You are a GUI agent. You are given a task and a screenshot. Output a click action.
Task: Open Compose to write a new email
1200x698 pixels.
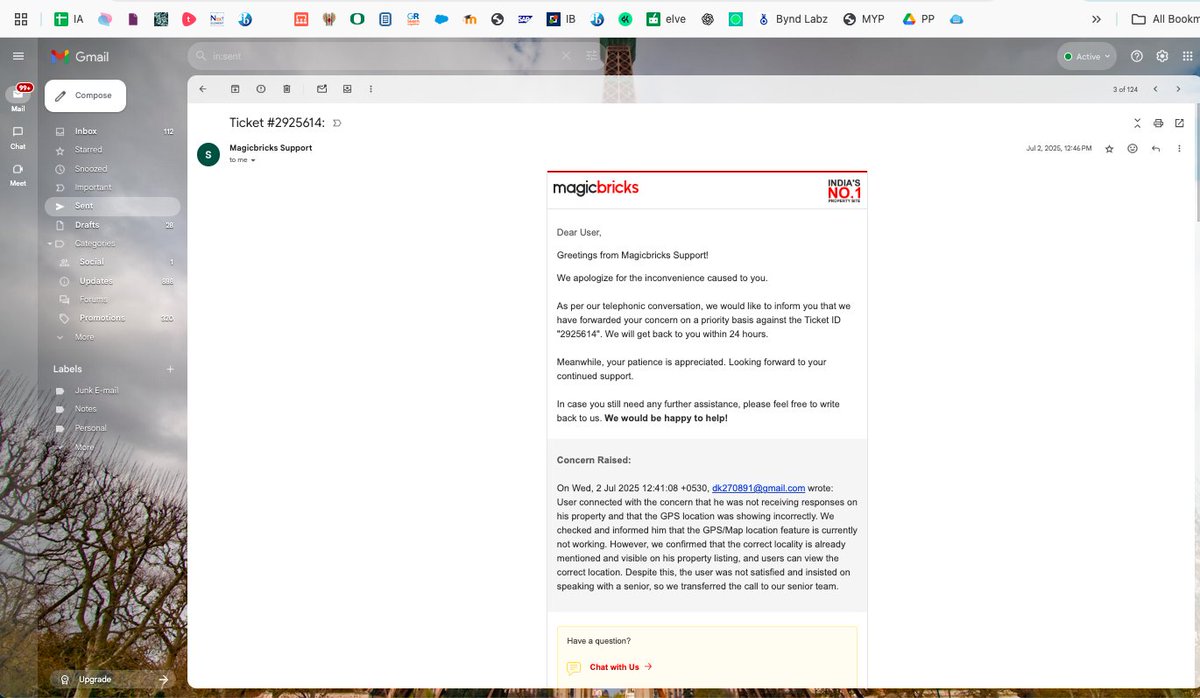(x=85, y=95)
